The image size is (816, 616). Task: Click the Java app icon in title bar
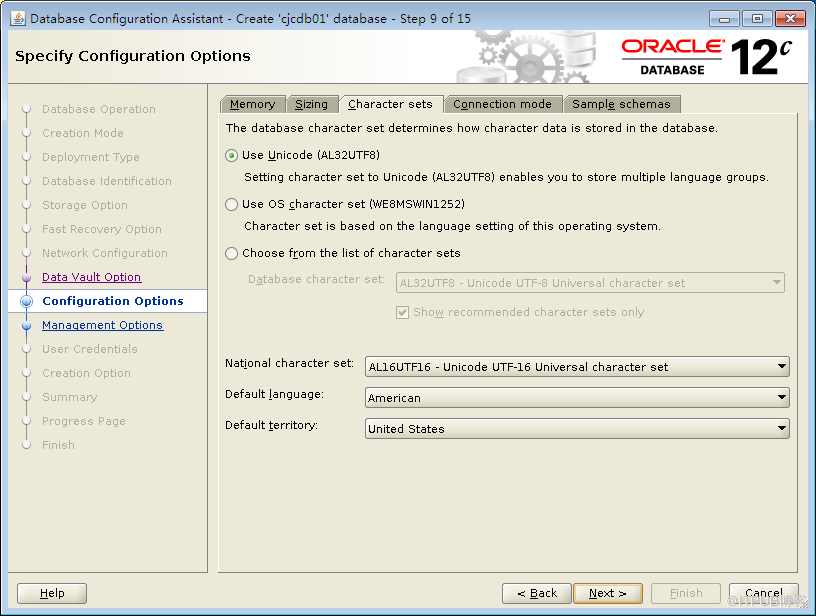click(x=18, y=19)
